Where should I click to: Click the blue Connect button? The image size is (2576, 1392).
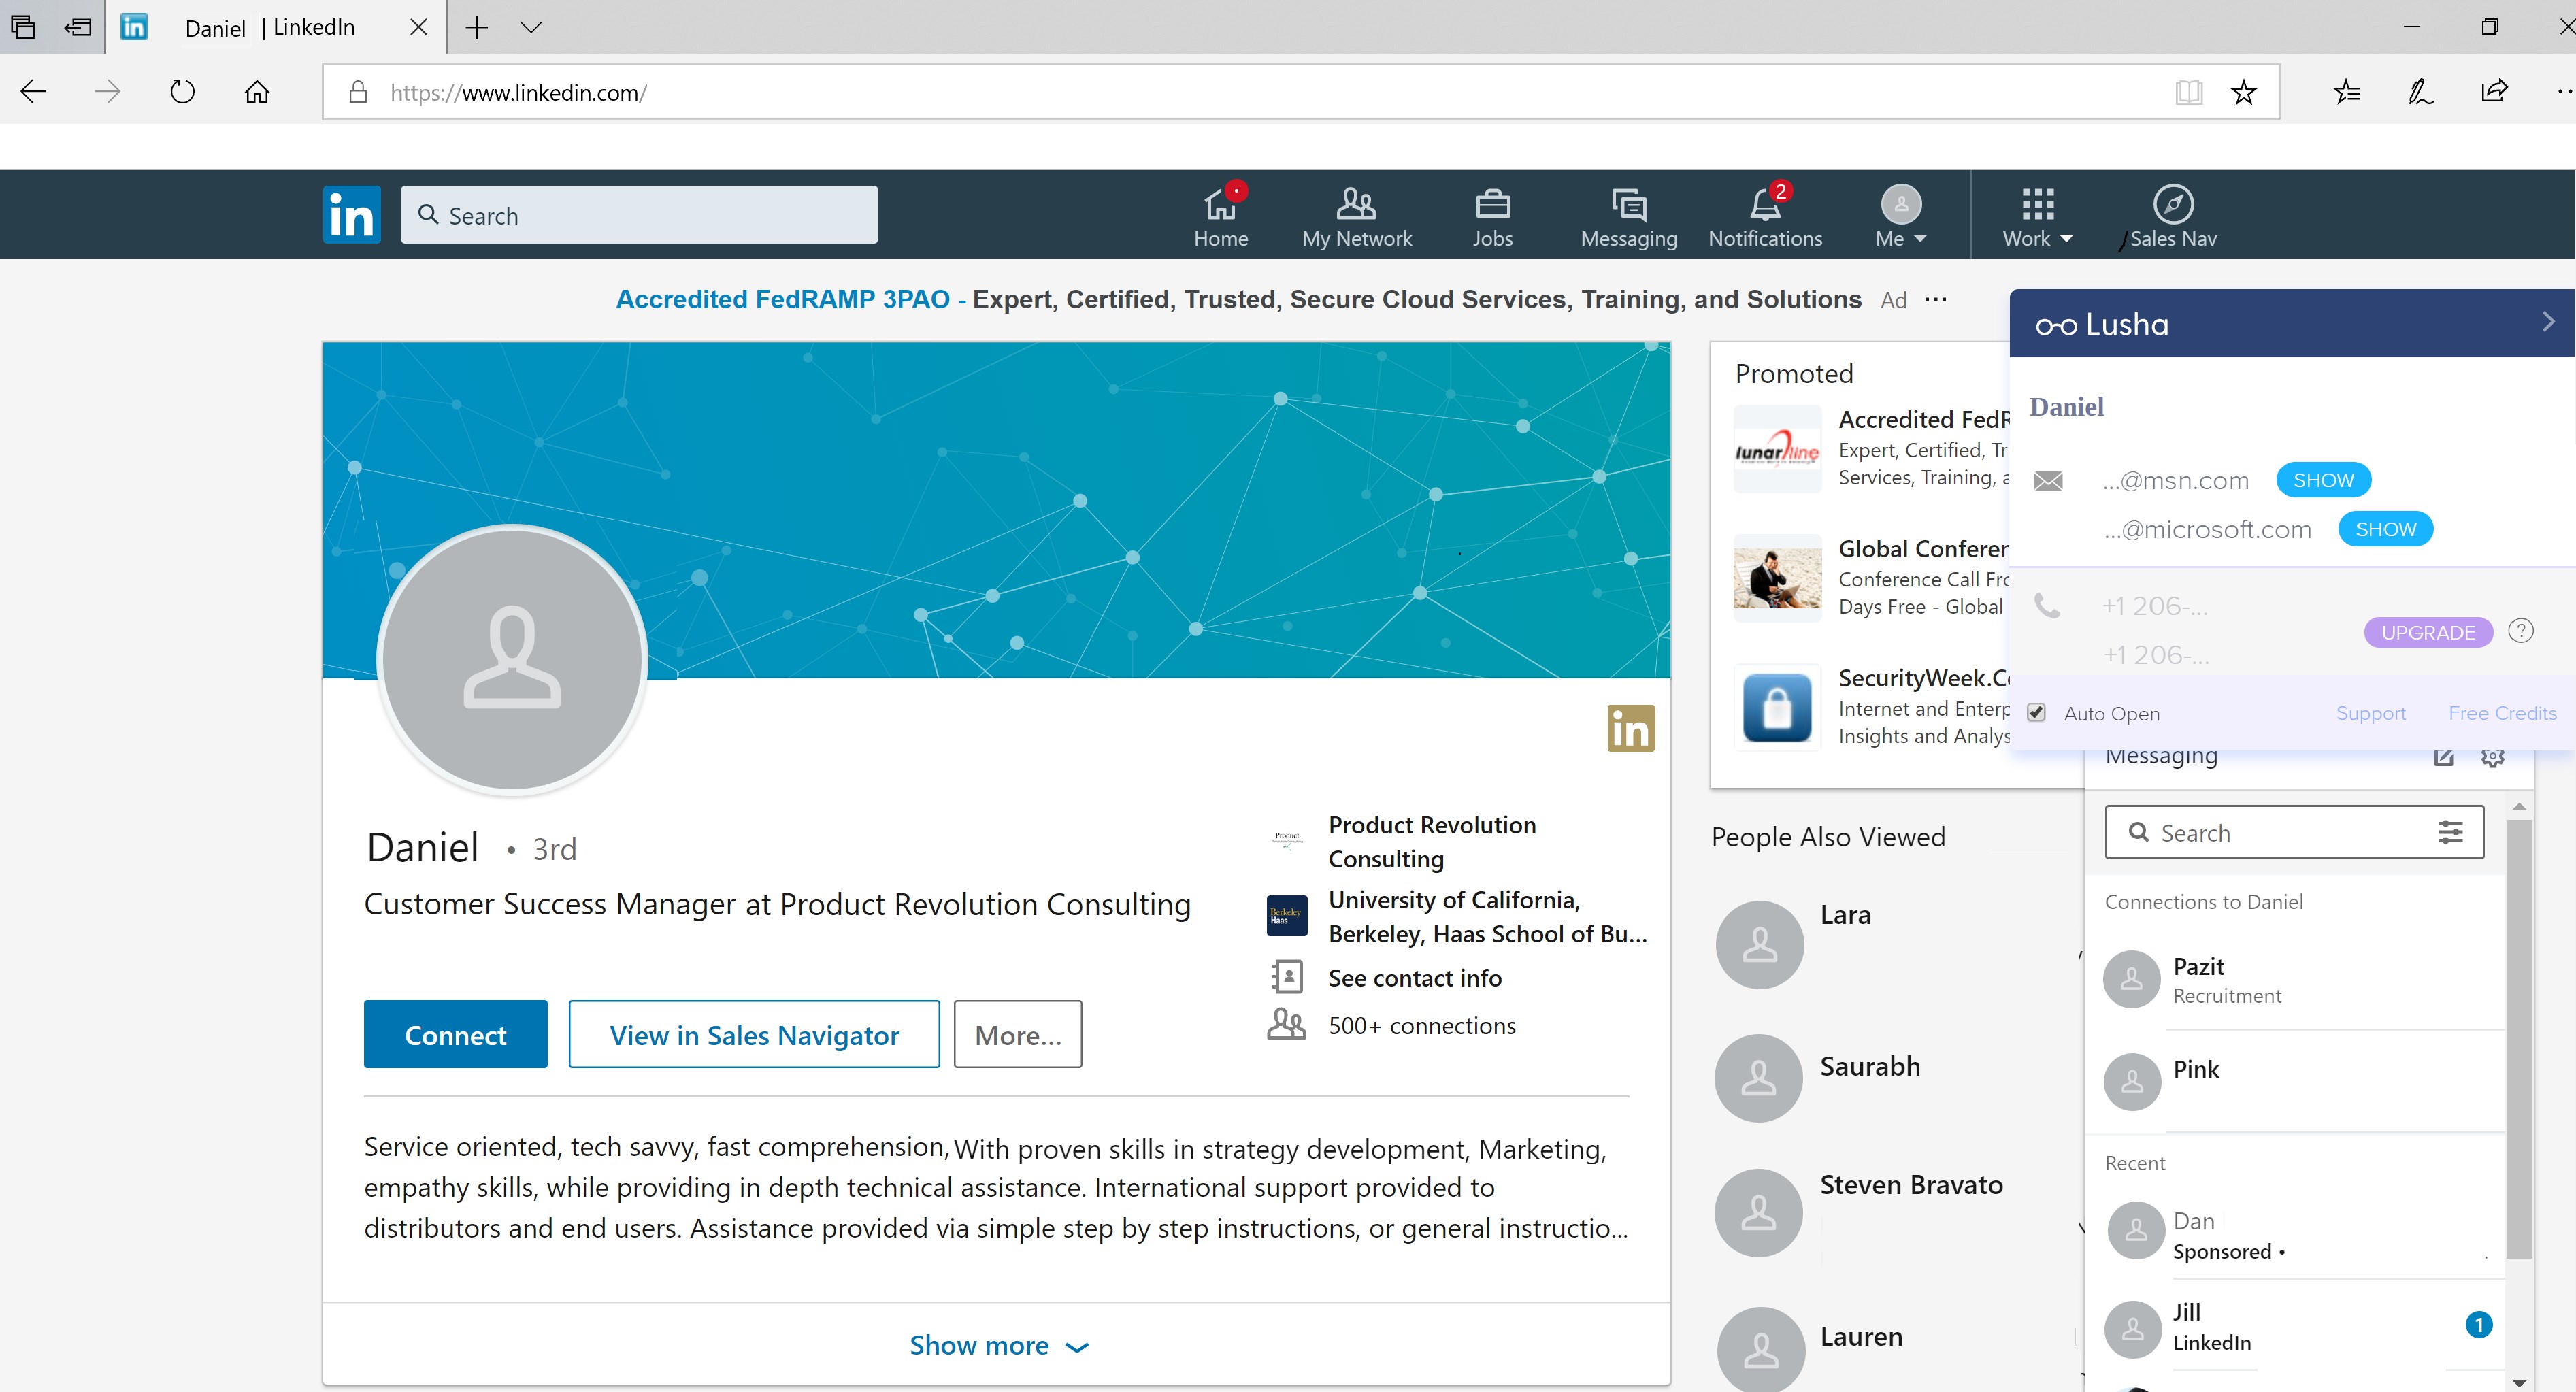(x=455, y=1034)
